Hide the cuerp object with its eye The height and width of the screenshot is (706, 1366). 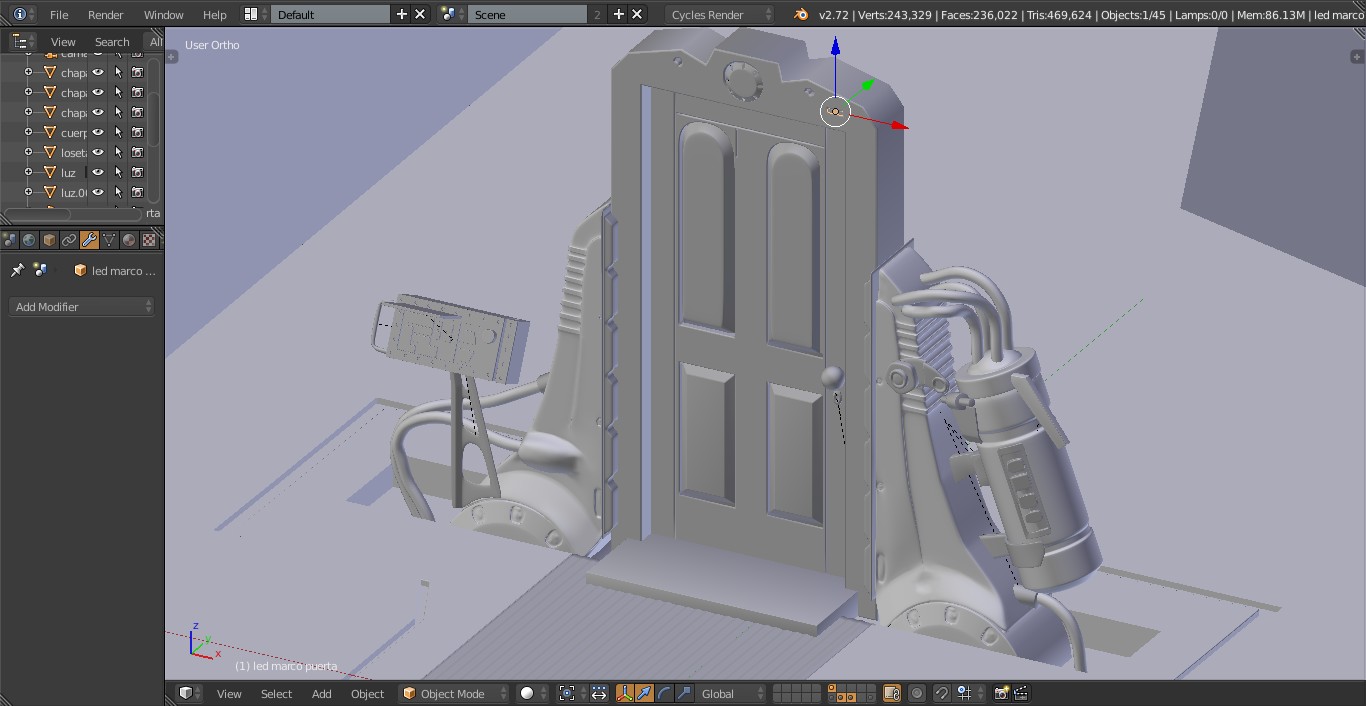coord(98,132)
